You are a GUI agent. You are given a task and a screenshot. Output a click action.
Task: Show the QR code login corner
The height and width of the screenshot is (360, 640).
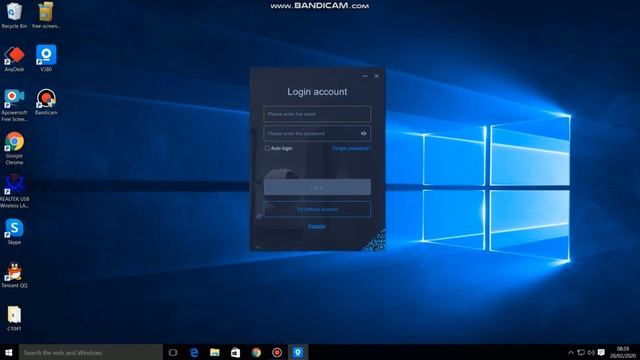pyautogui.click(x=376, y=242)
